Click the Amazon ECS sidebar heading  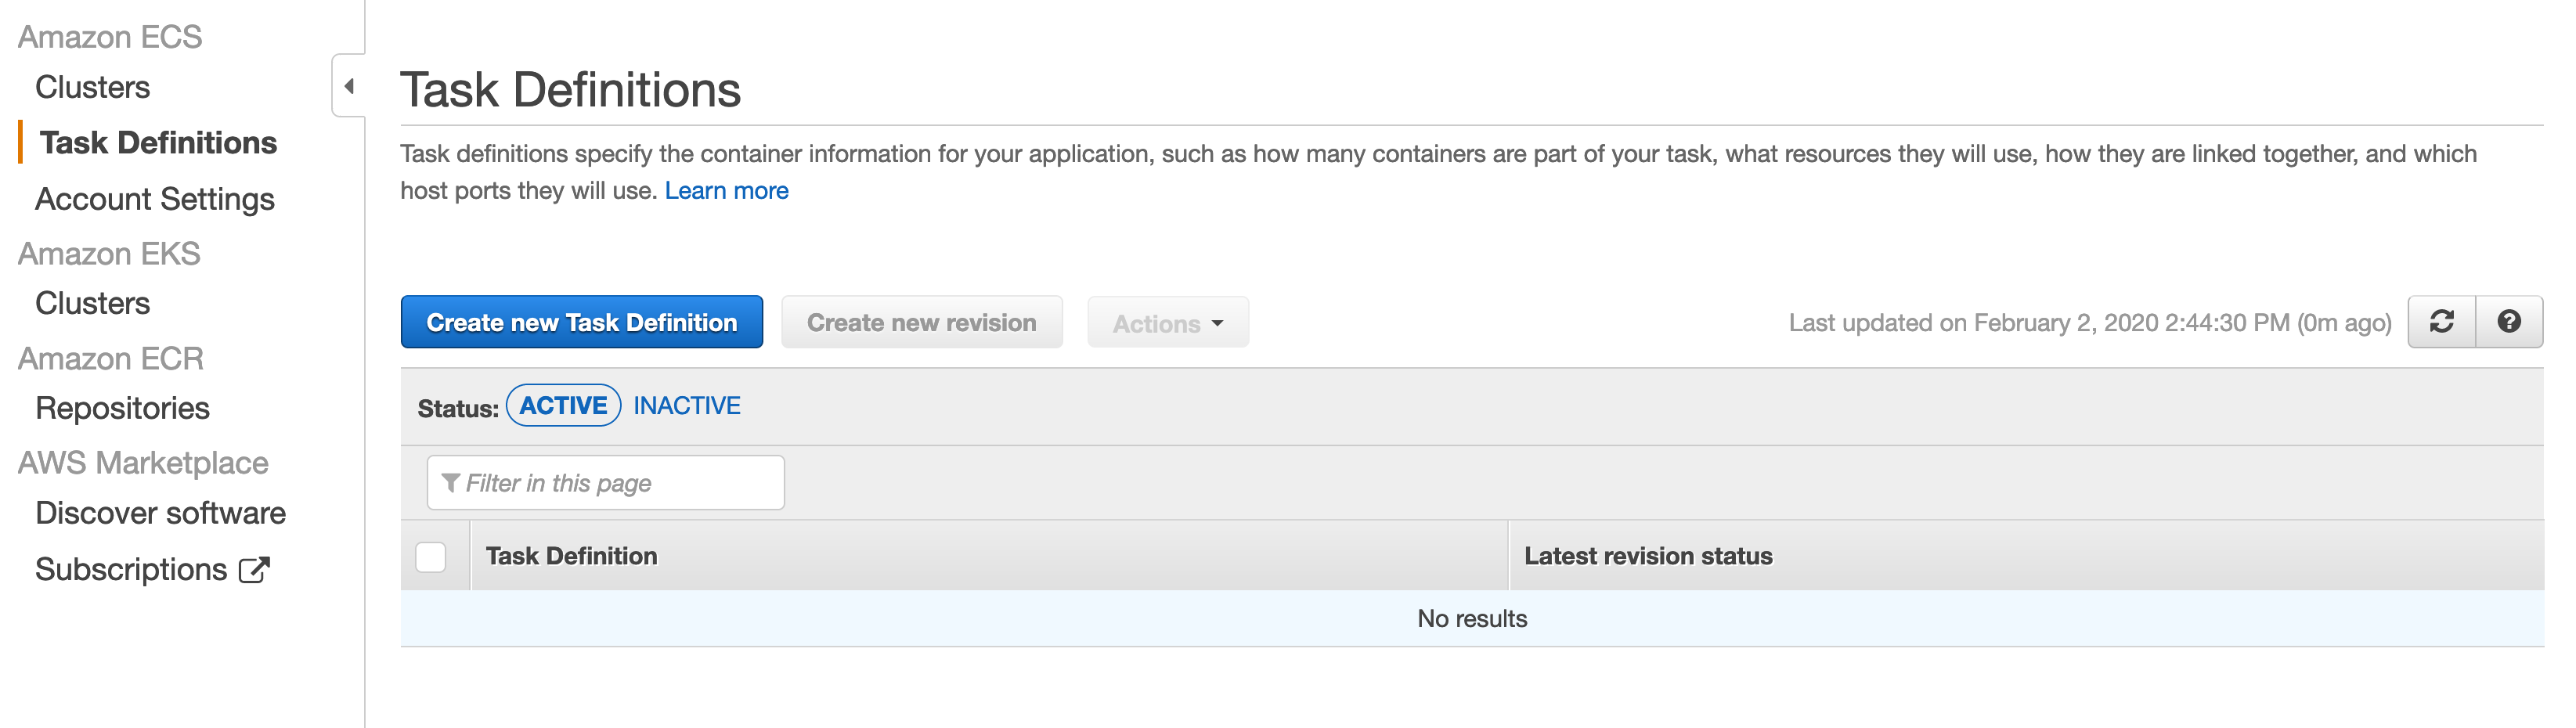(x=110, y=37)
